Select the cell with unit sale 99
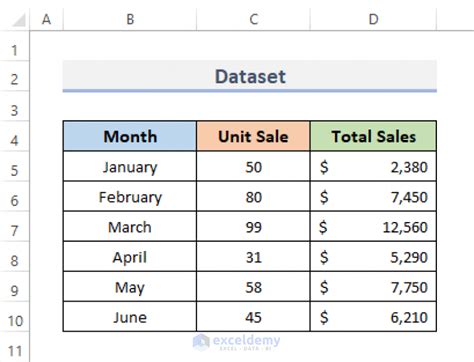Viewport: 474px width, 362px height. coord(253,227)
